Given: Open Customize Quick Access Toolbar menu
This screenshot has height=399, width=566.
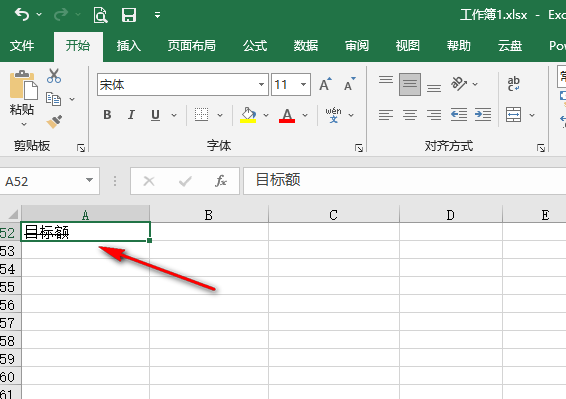Looking at the screenshot, I should 157,15.
